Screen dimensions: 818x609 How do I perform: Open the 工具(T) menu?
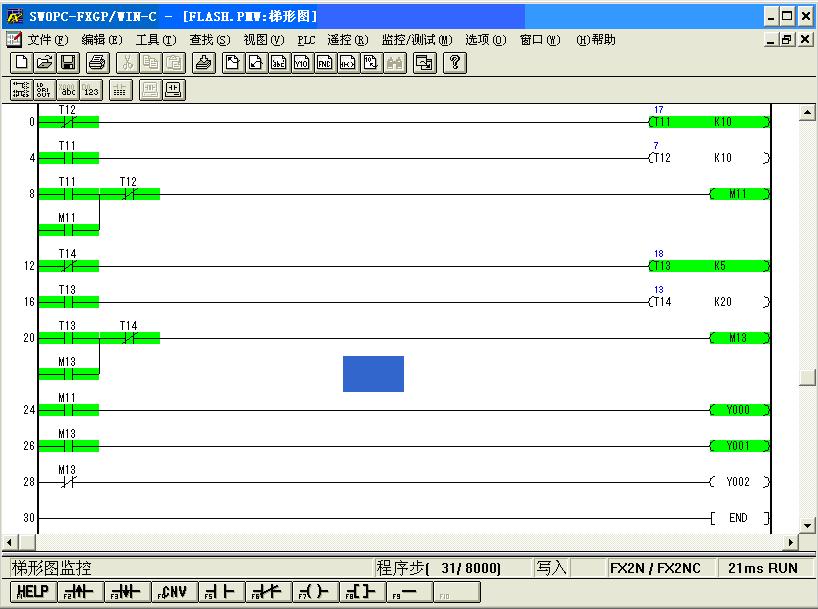pyautogui.click(x=155, y=40)
